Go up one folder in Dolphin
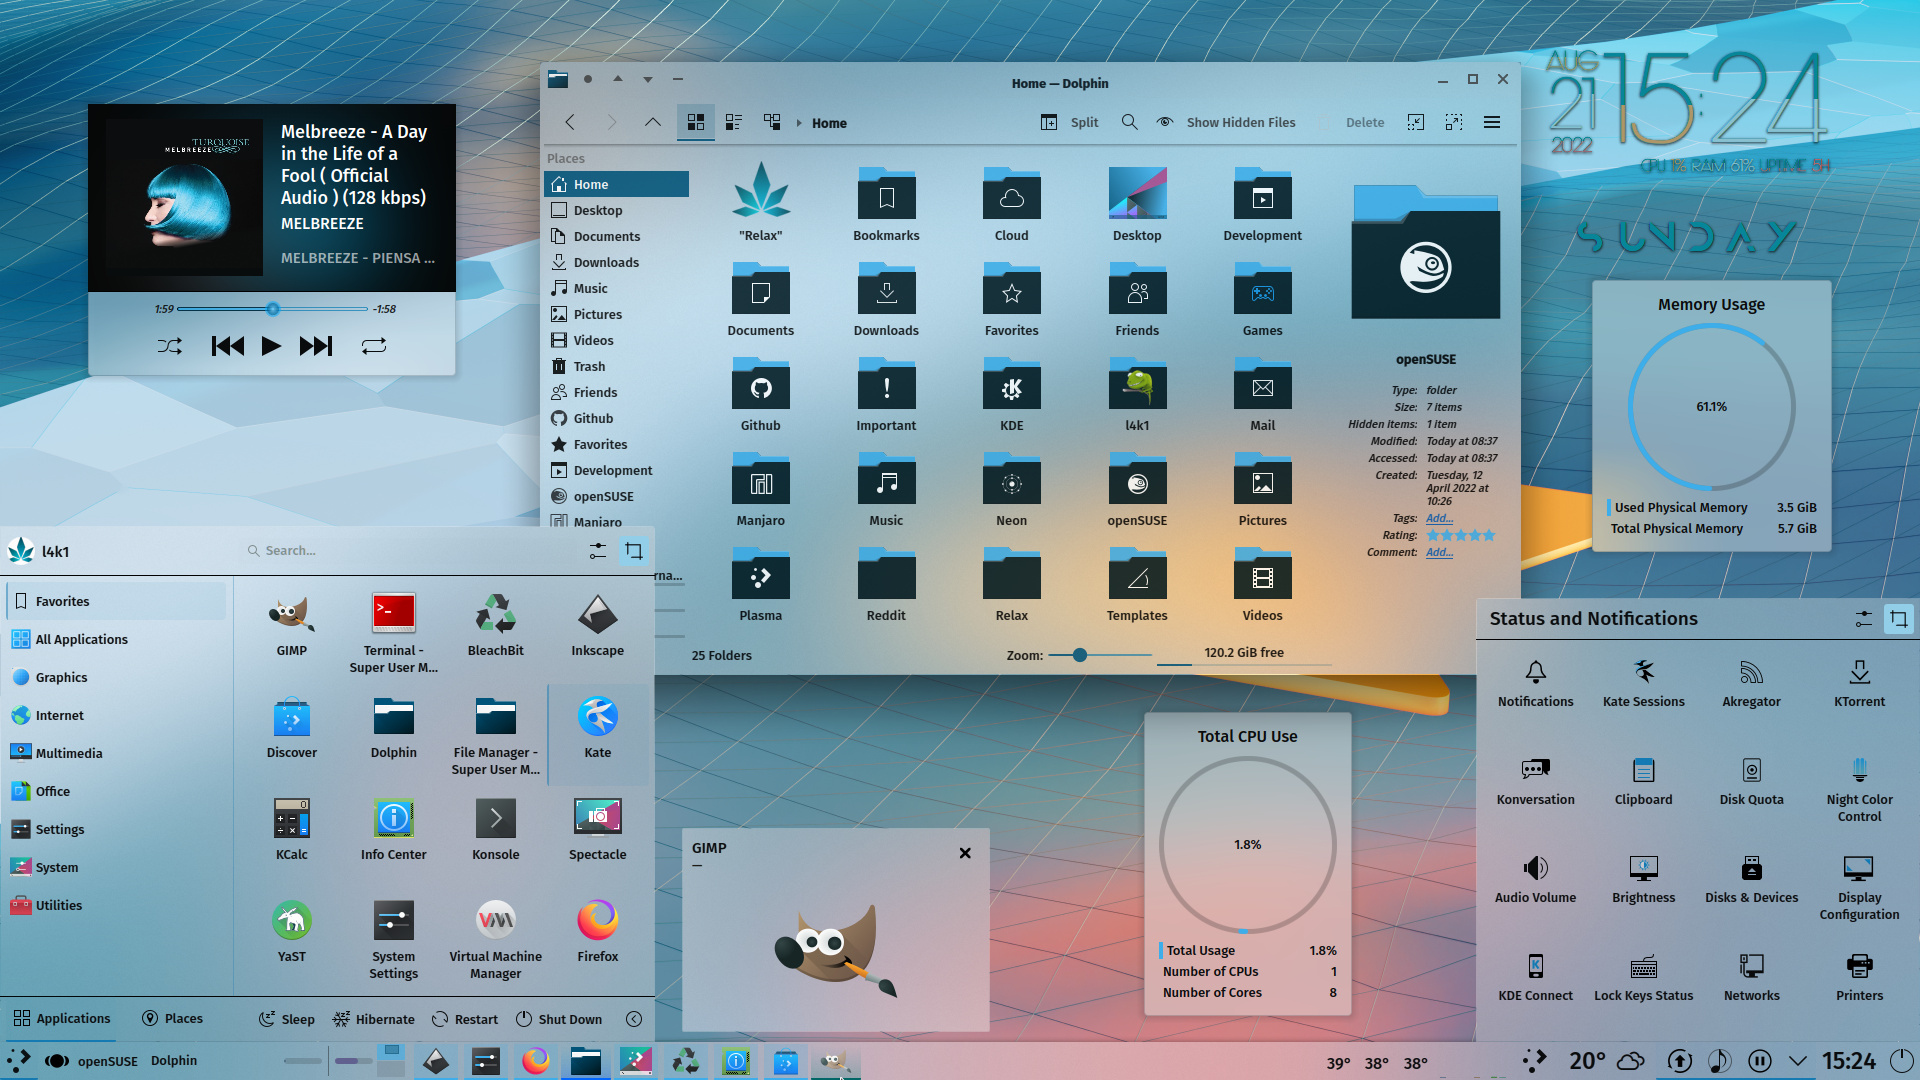1920x1080 pixels. (x=653, y=122)
